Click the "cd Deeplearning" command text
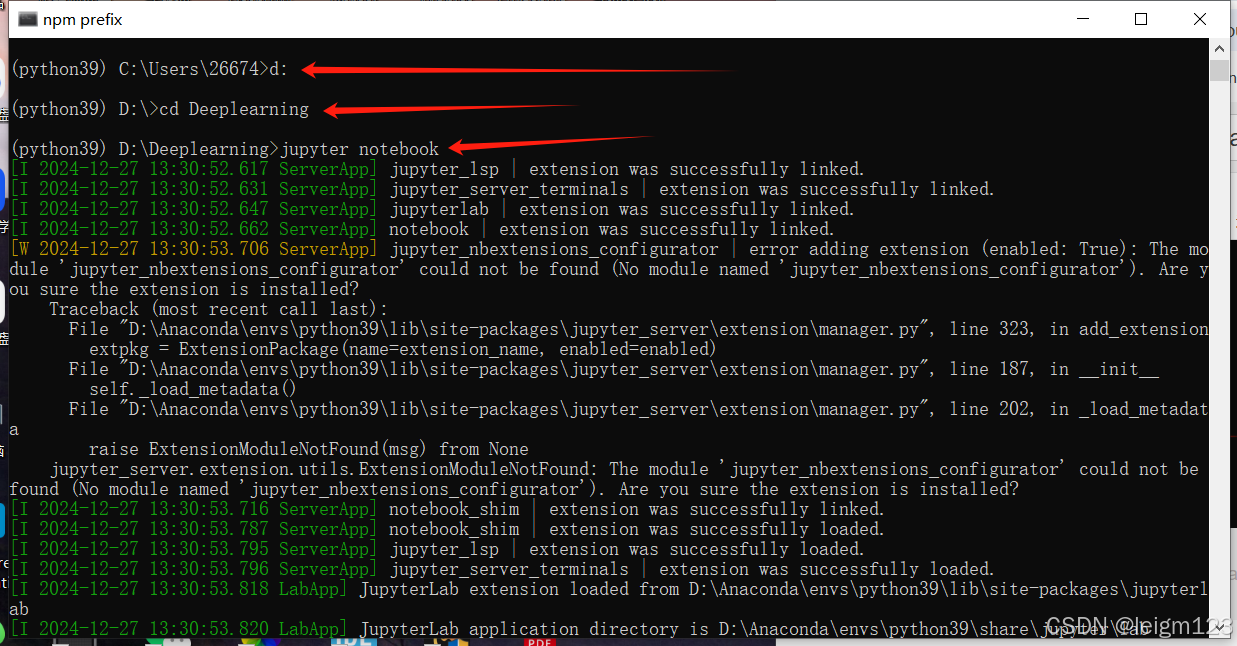Viewport: 1237px width, 646px height. (x=234, y=109)
